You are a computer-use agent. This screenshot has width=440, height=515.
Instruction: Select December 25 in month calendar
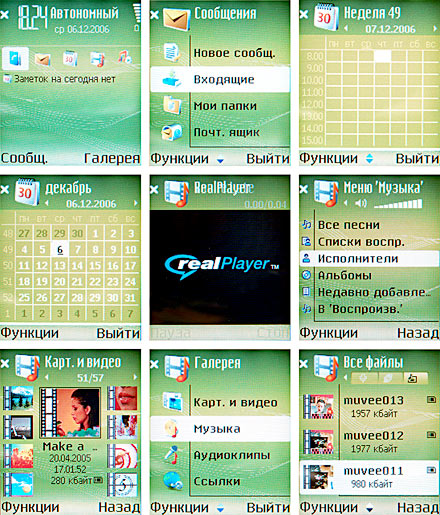point(24,297)
